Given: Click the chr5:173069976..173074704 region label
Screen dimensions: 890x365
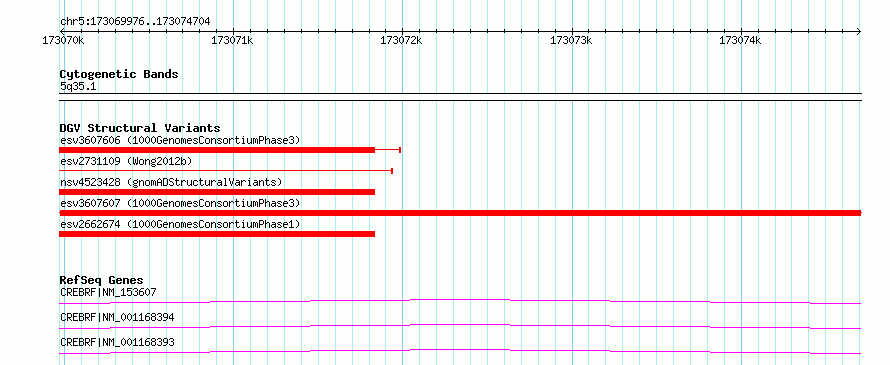Looking at the screenshot, I should tap(135, 22).
